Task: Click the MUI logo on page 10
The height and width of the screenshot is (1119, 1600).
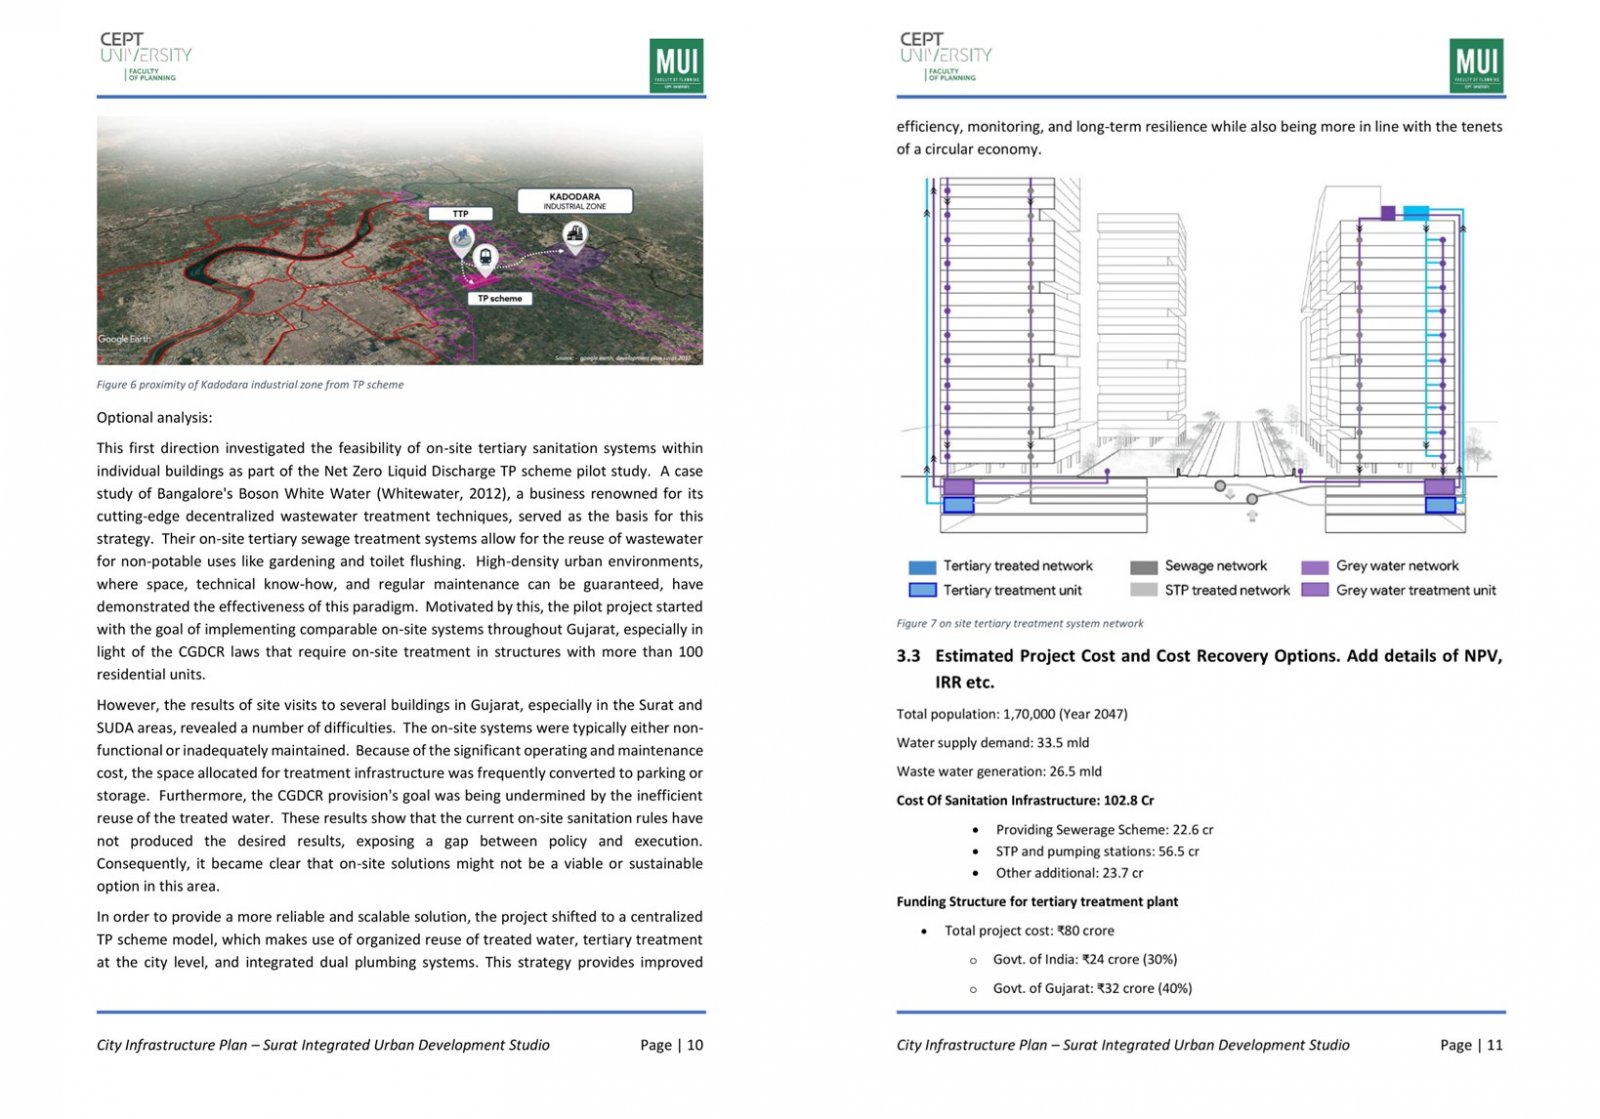Action: tap(676, 65)
